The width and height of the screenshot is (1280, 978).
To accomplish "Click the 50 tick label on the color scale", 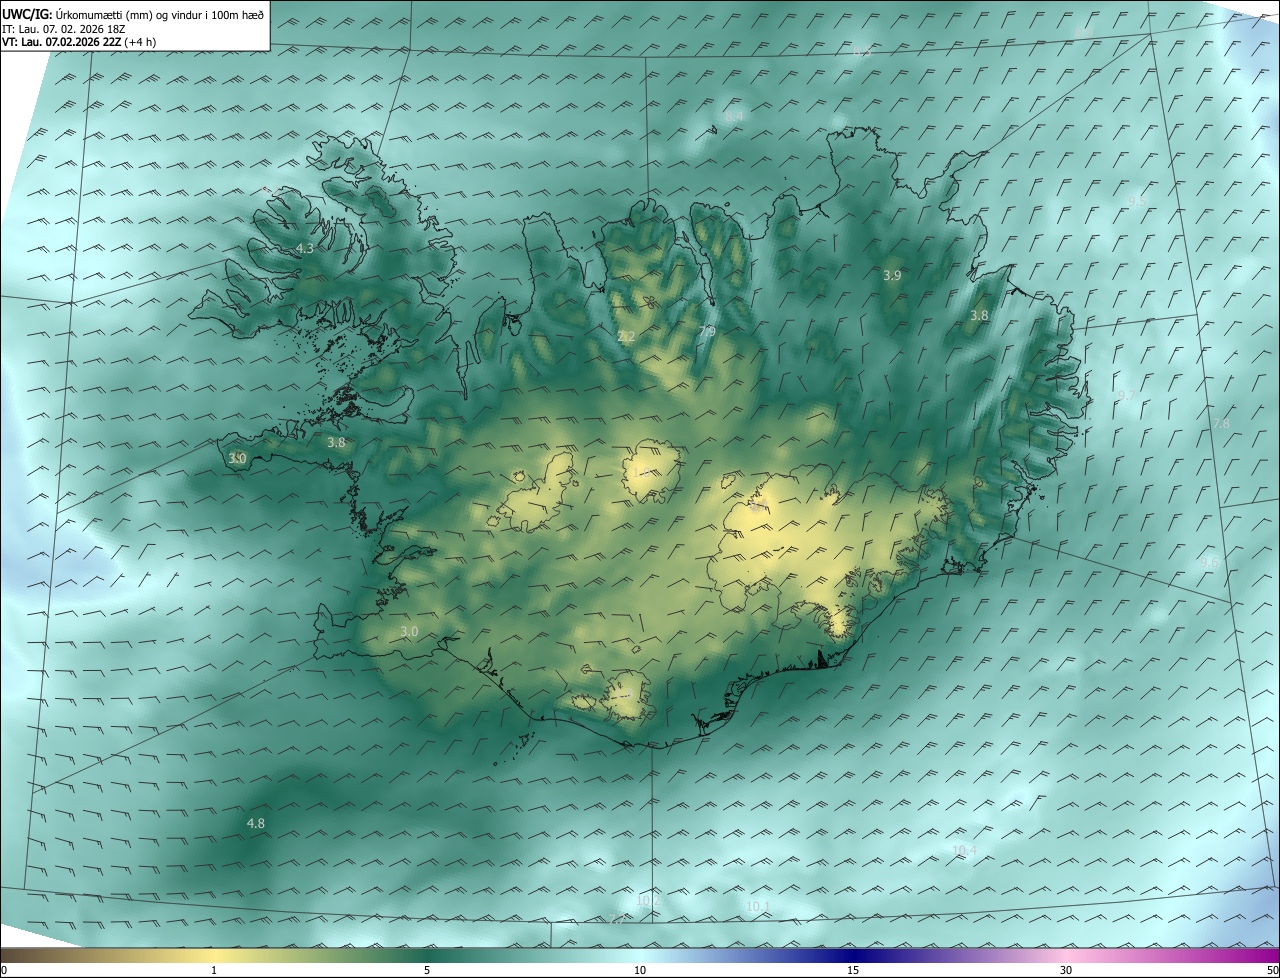I will [x=1272, y=970].
